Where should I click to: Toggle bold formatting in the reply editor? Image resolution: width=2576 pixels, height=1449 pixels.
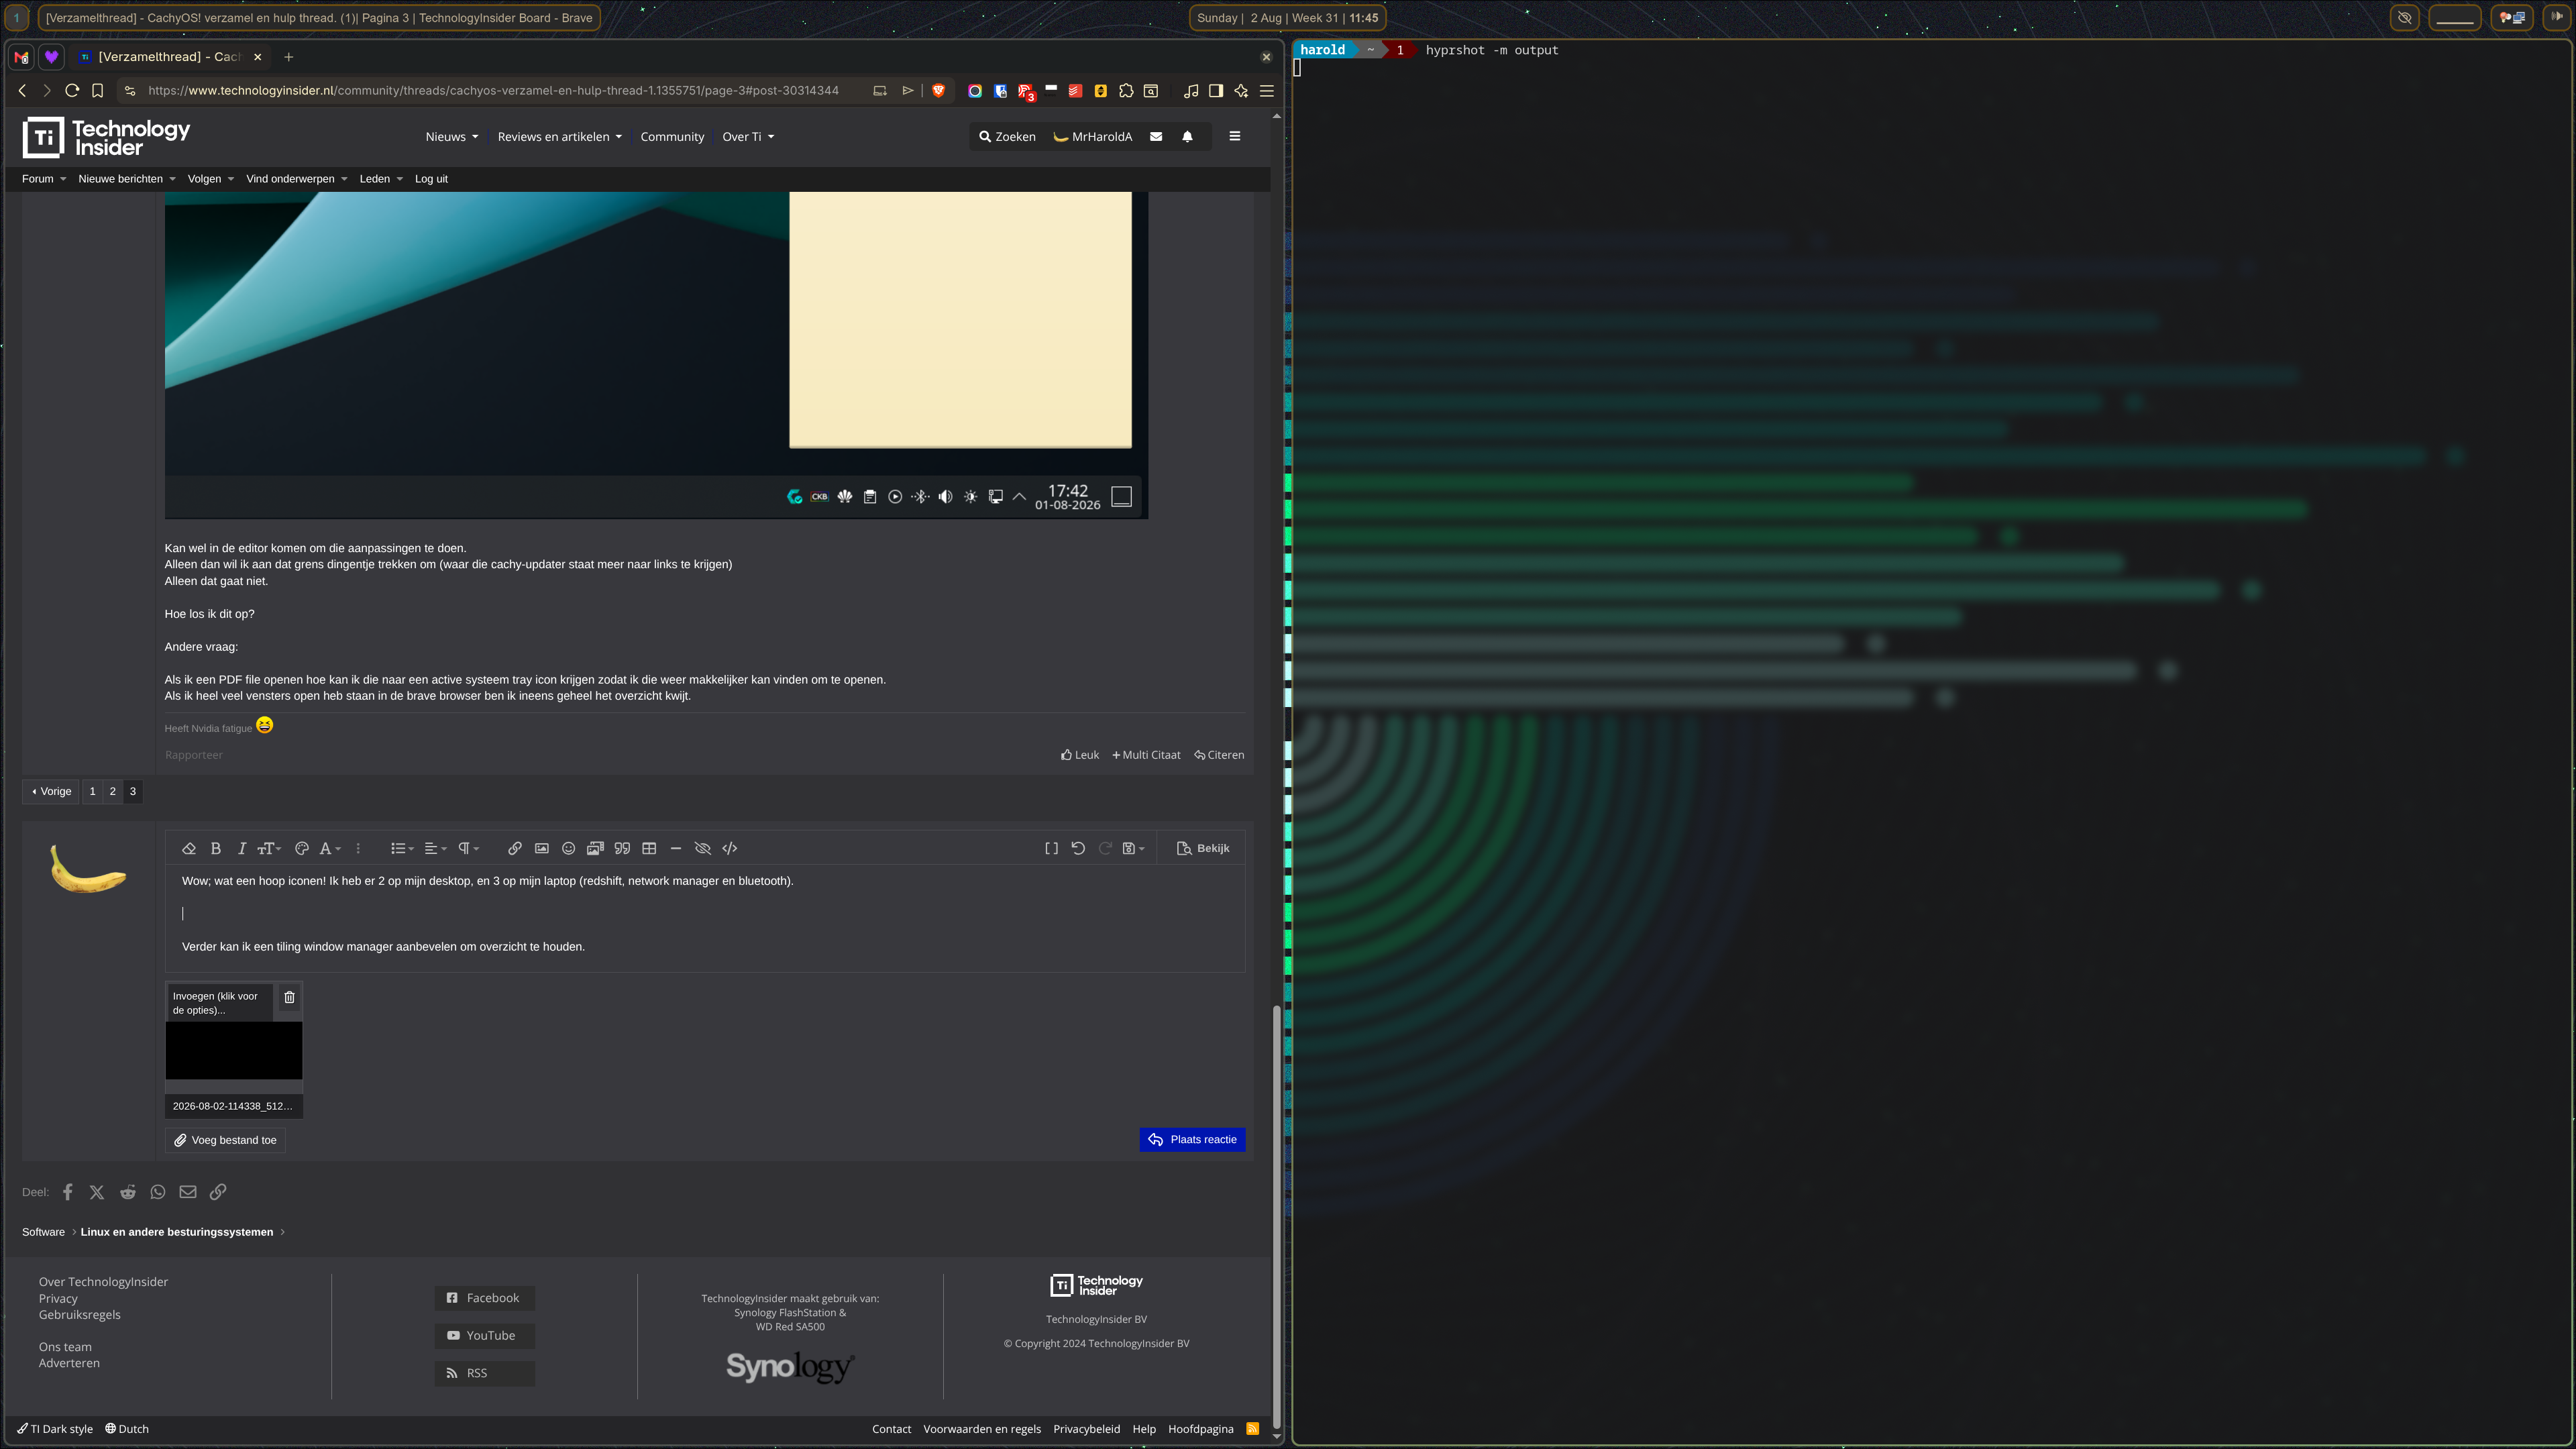[215, 849]
